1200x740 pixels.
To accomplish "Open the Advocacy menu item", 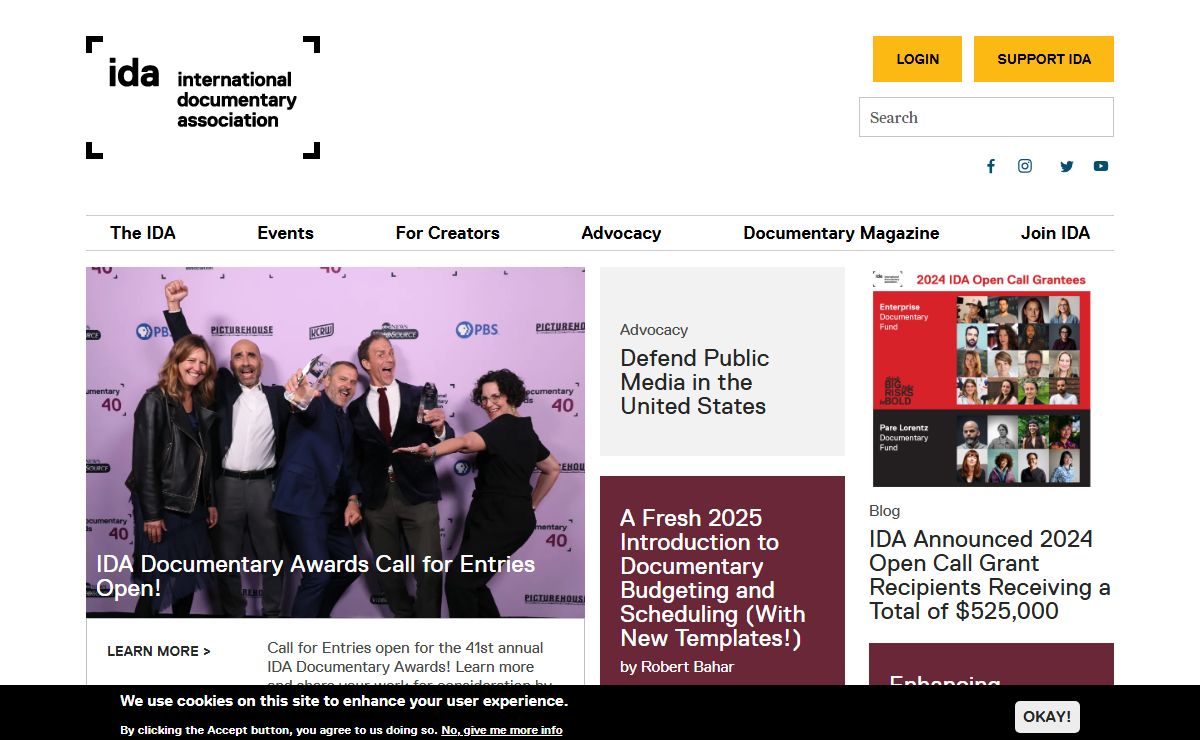I will click(621, 233).
